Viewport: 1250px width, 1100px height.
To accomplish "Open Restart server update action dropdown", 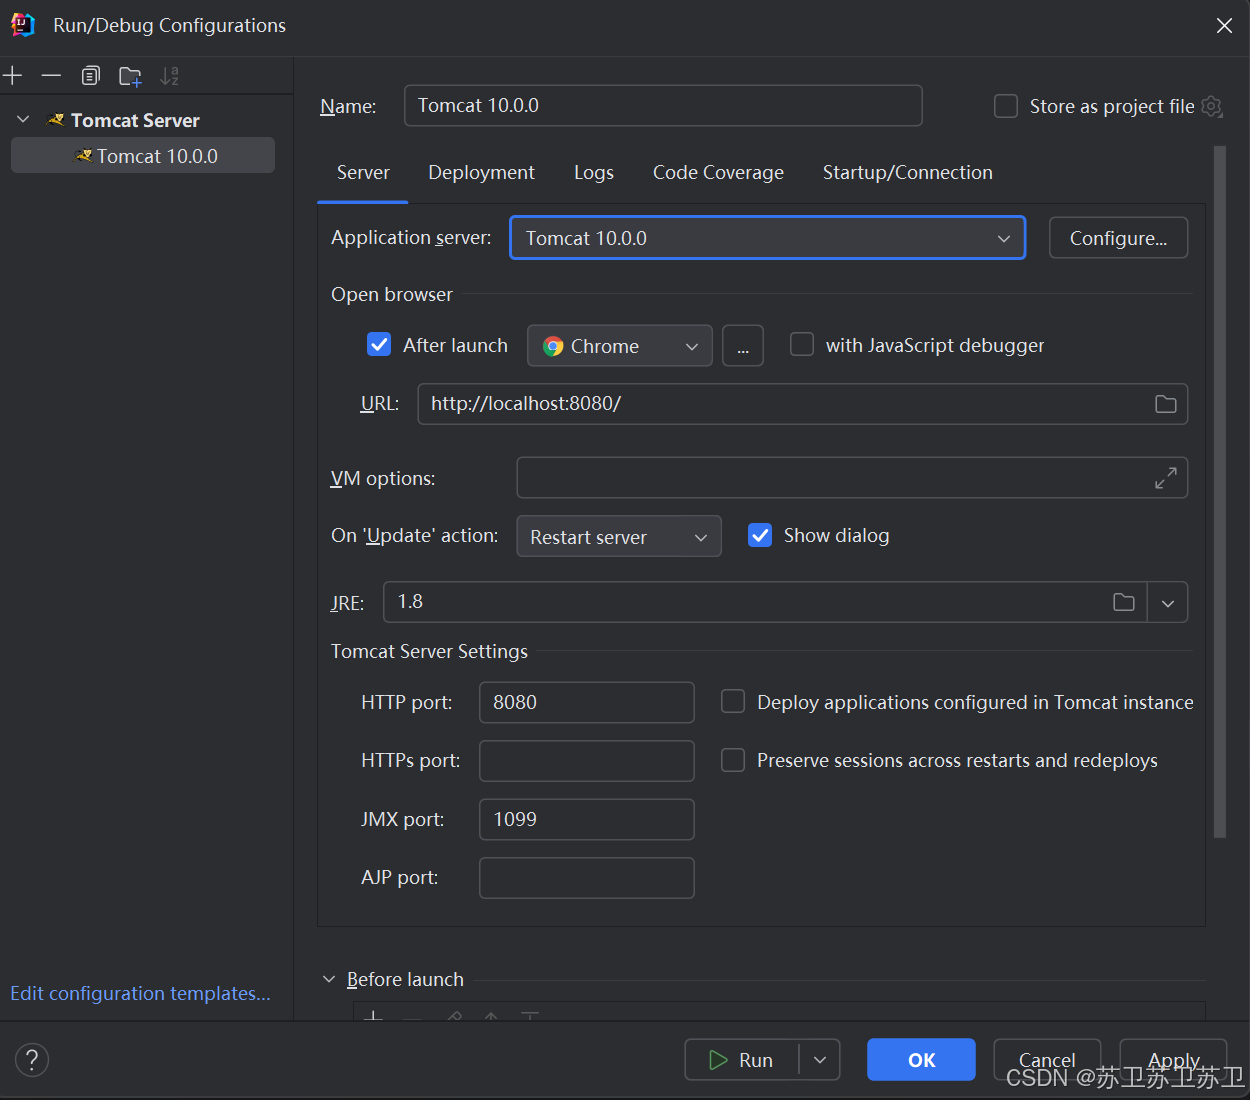I will click(619, 536).
